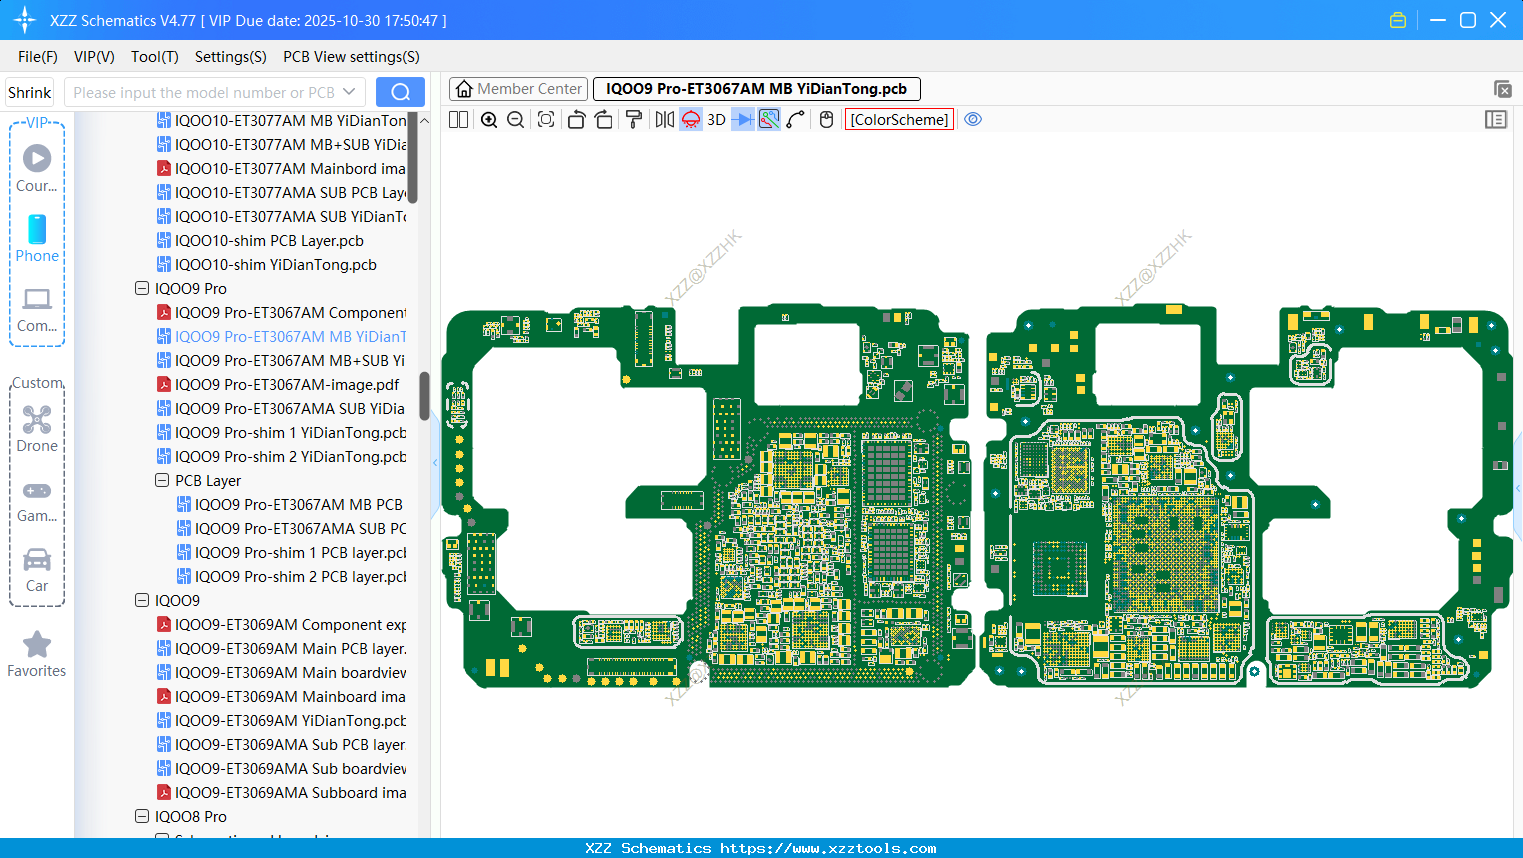Image resolution: width=1523 pixels, height=858 pixels.
Task: Open the search box dropdown arrow
Action: pyautogui.click(x=349, y=92)
